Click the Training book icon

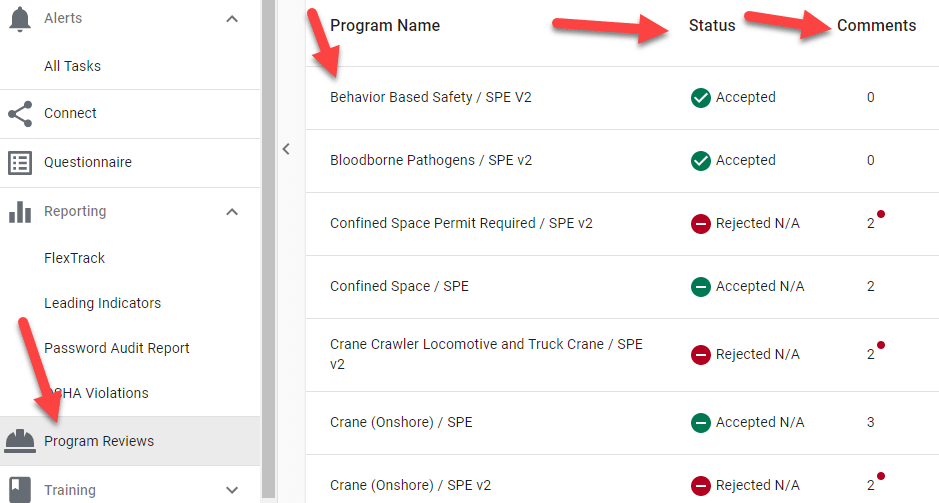tap(20, 490)
